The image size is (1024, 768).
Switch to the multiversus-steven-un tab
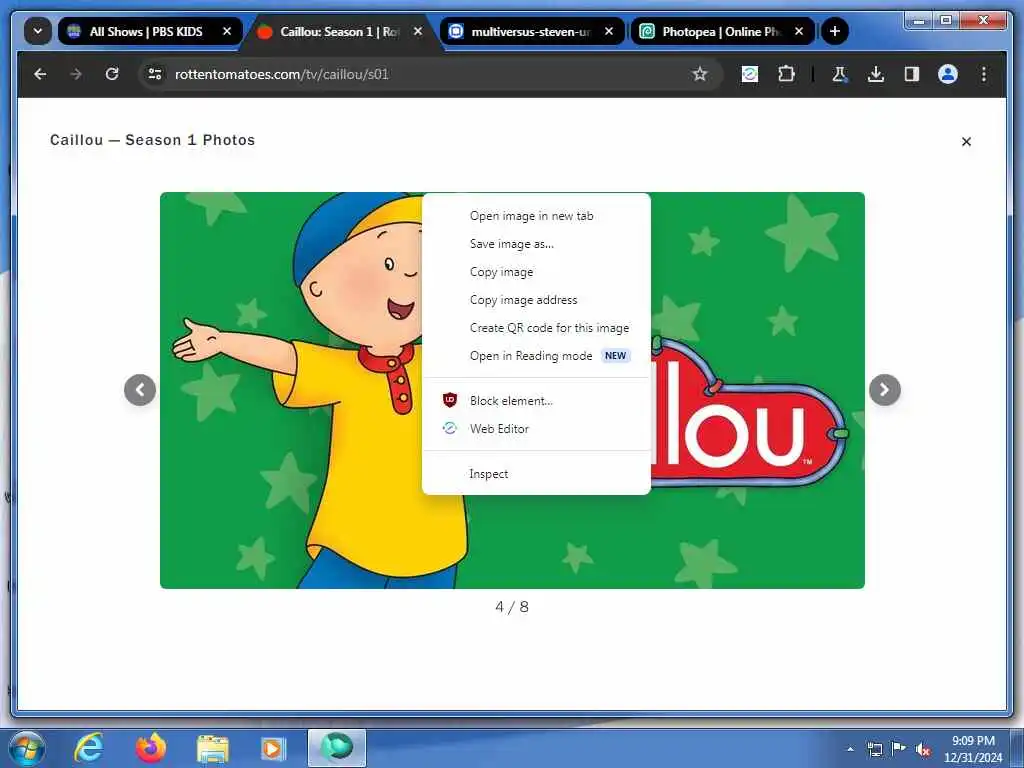(x=530, y=31)
